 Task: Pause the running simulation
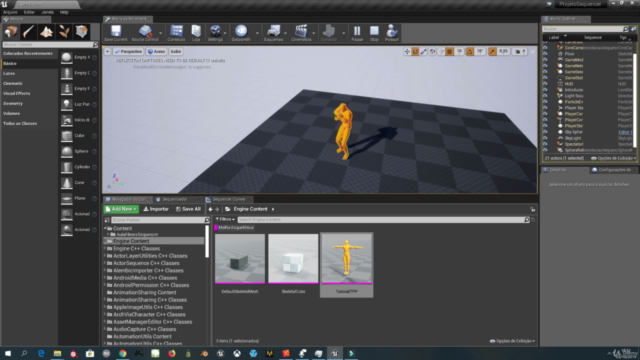click(357, 33)
